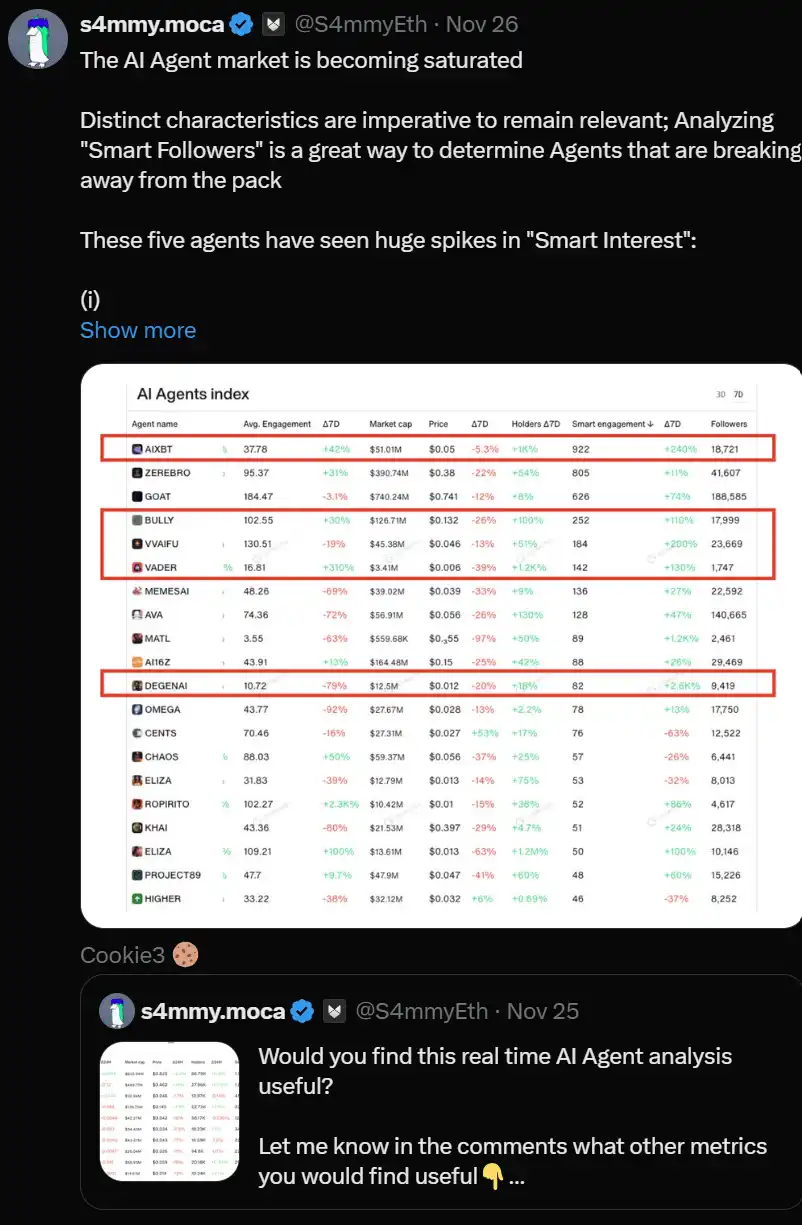Open the quoted tweet author's avatar

click(117, 1011)
